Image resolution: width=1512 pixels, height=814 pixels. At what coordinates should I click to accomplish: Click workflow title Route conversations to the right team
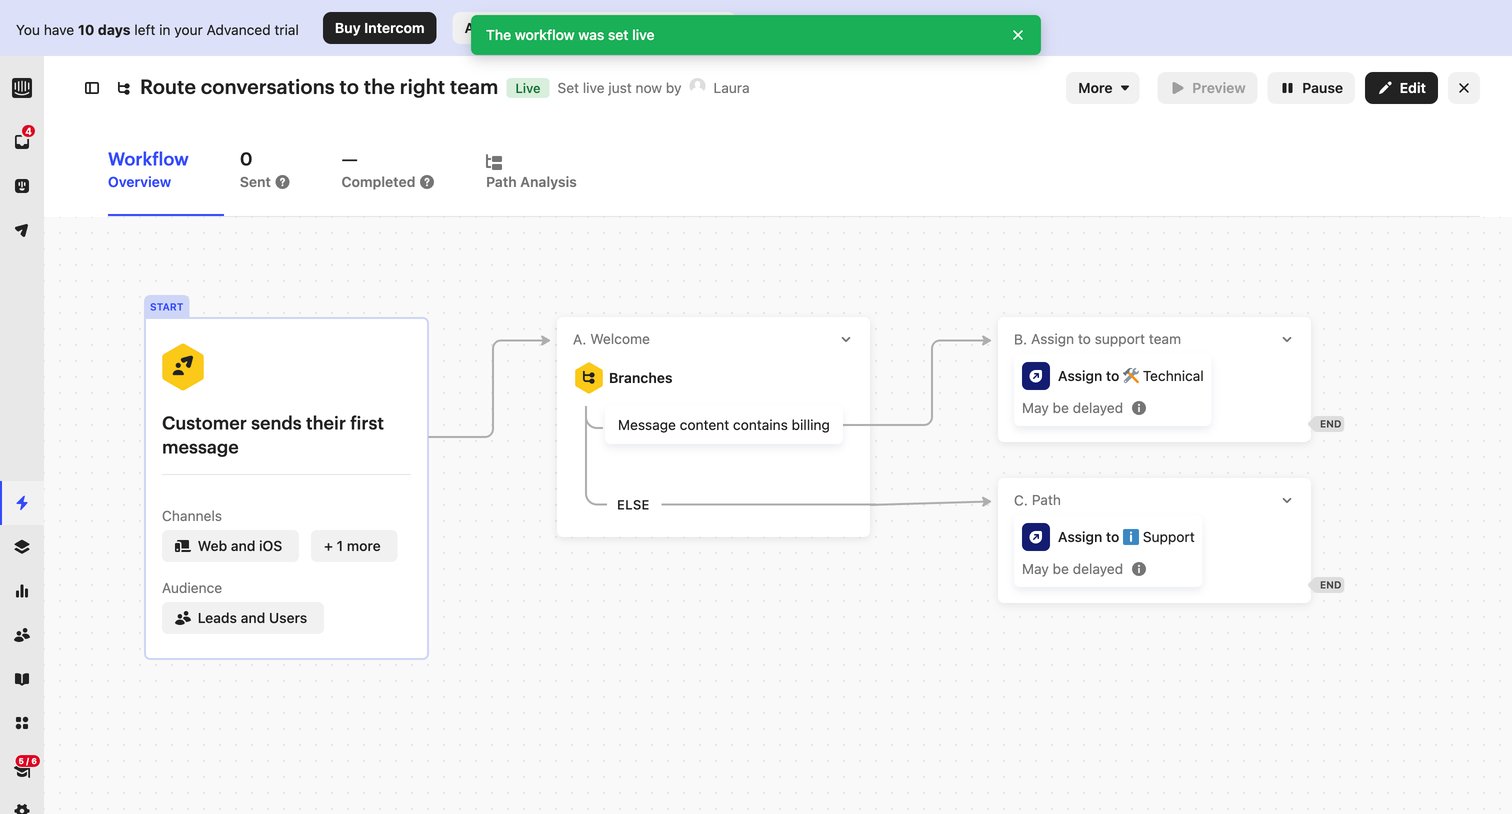(x=319, y=87)
